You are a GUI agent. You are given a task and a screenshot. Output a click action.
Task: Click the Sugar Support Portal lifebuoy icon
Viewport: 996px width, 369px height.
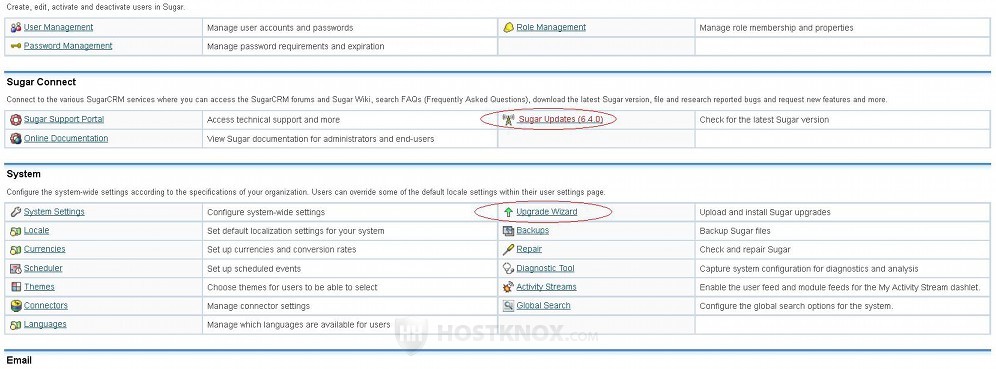tap(16, 119)
